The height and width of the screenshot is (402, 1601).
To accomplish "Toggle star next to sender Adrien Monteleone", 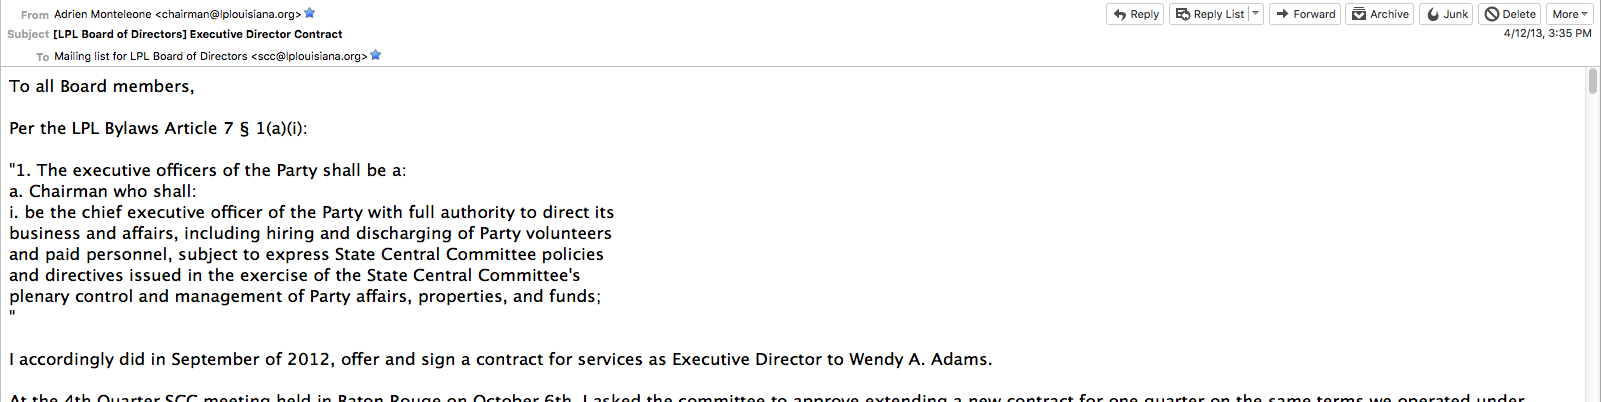I will point(310,13).
